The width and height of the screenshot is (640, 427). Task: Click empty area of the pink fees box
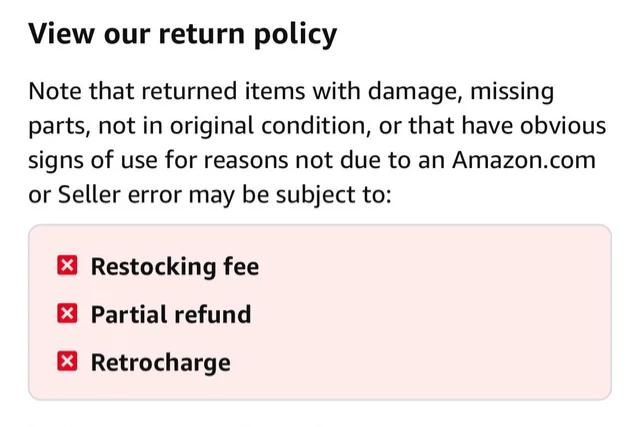click(x=450, y=315)
